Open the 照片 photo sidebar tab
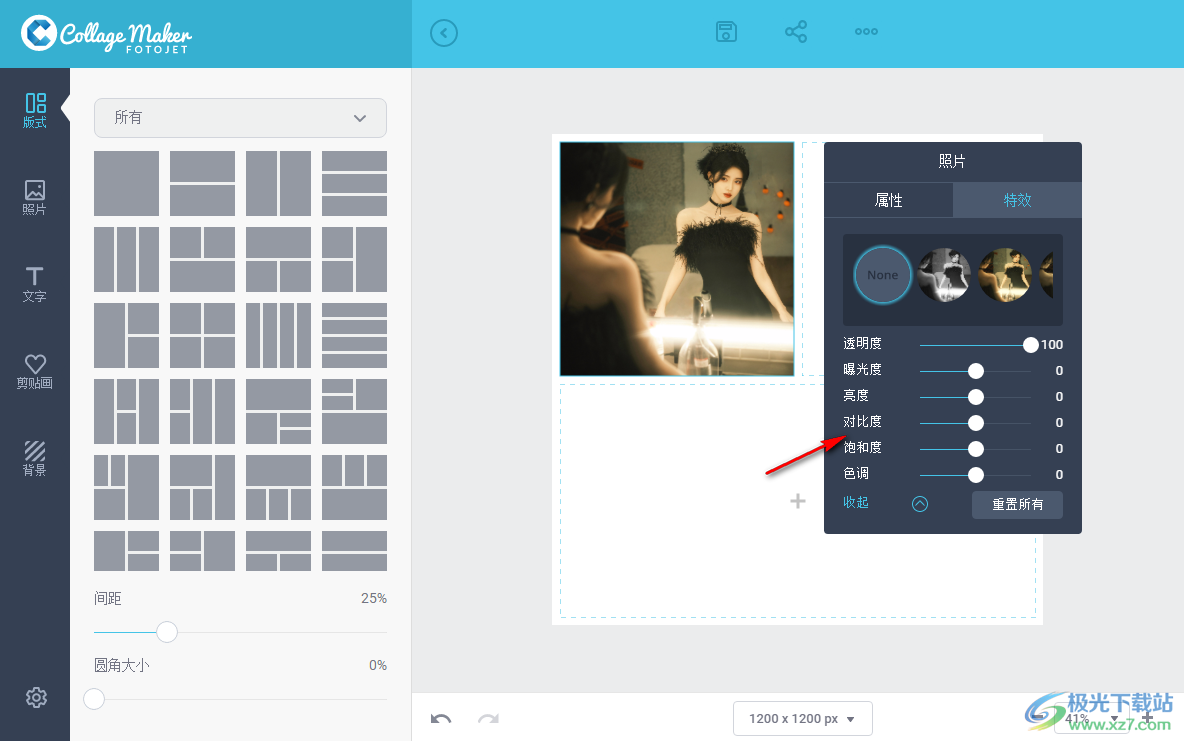 [35, 198]
